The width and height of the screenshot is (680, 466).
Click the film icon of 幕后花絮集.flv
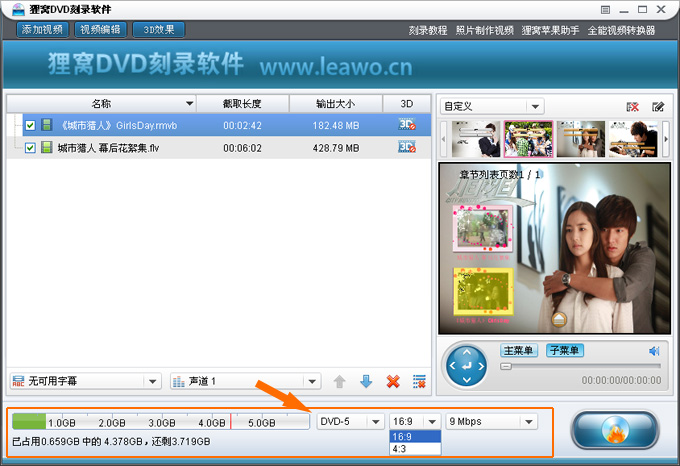(x=46, y=147)
